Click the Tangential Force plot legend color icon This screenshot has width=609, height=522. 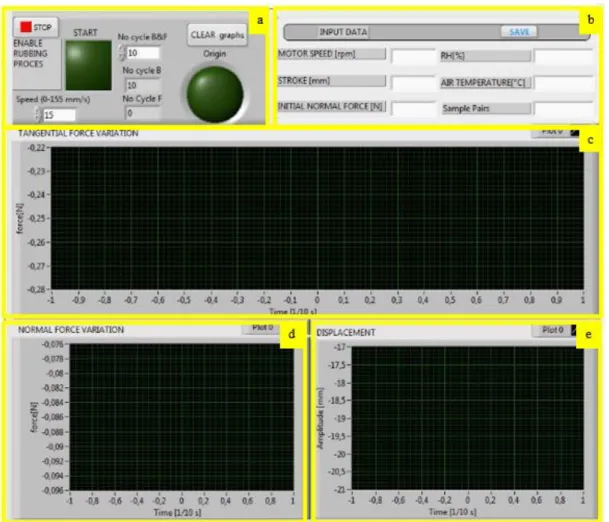pos(575,132)
